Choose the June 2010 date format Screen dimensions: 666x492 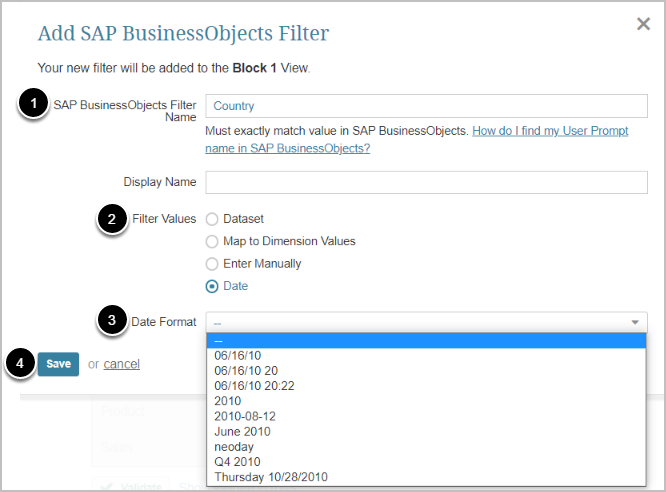click(241, 431)
